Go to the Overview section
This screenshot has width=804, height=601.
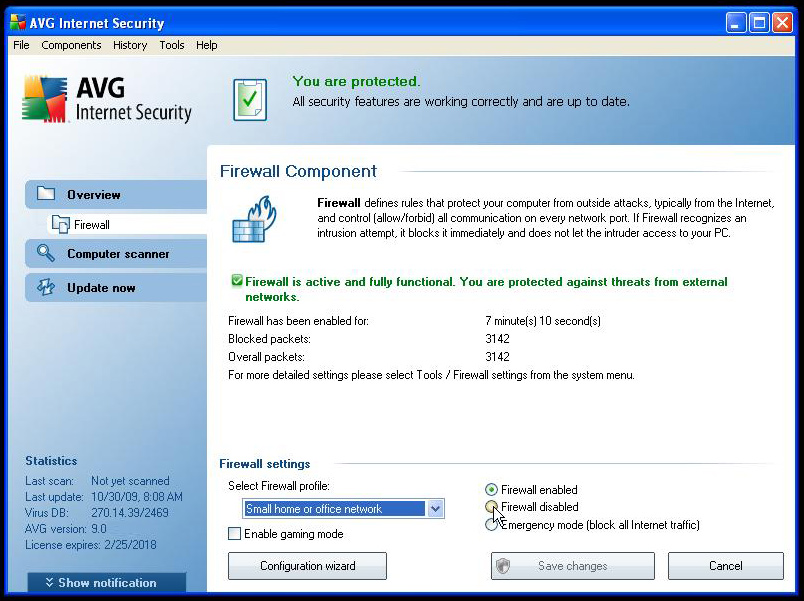click(116, 194)
